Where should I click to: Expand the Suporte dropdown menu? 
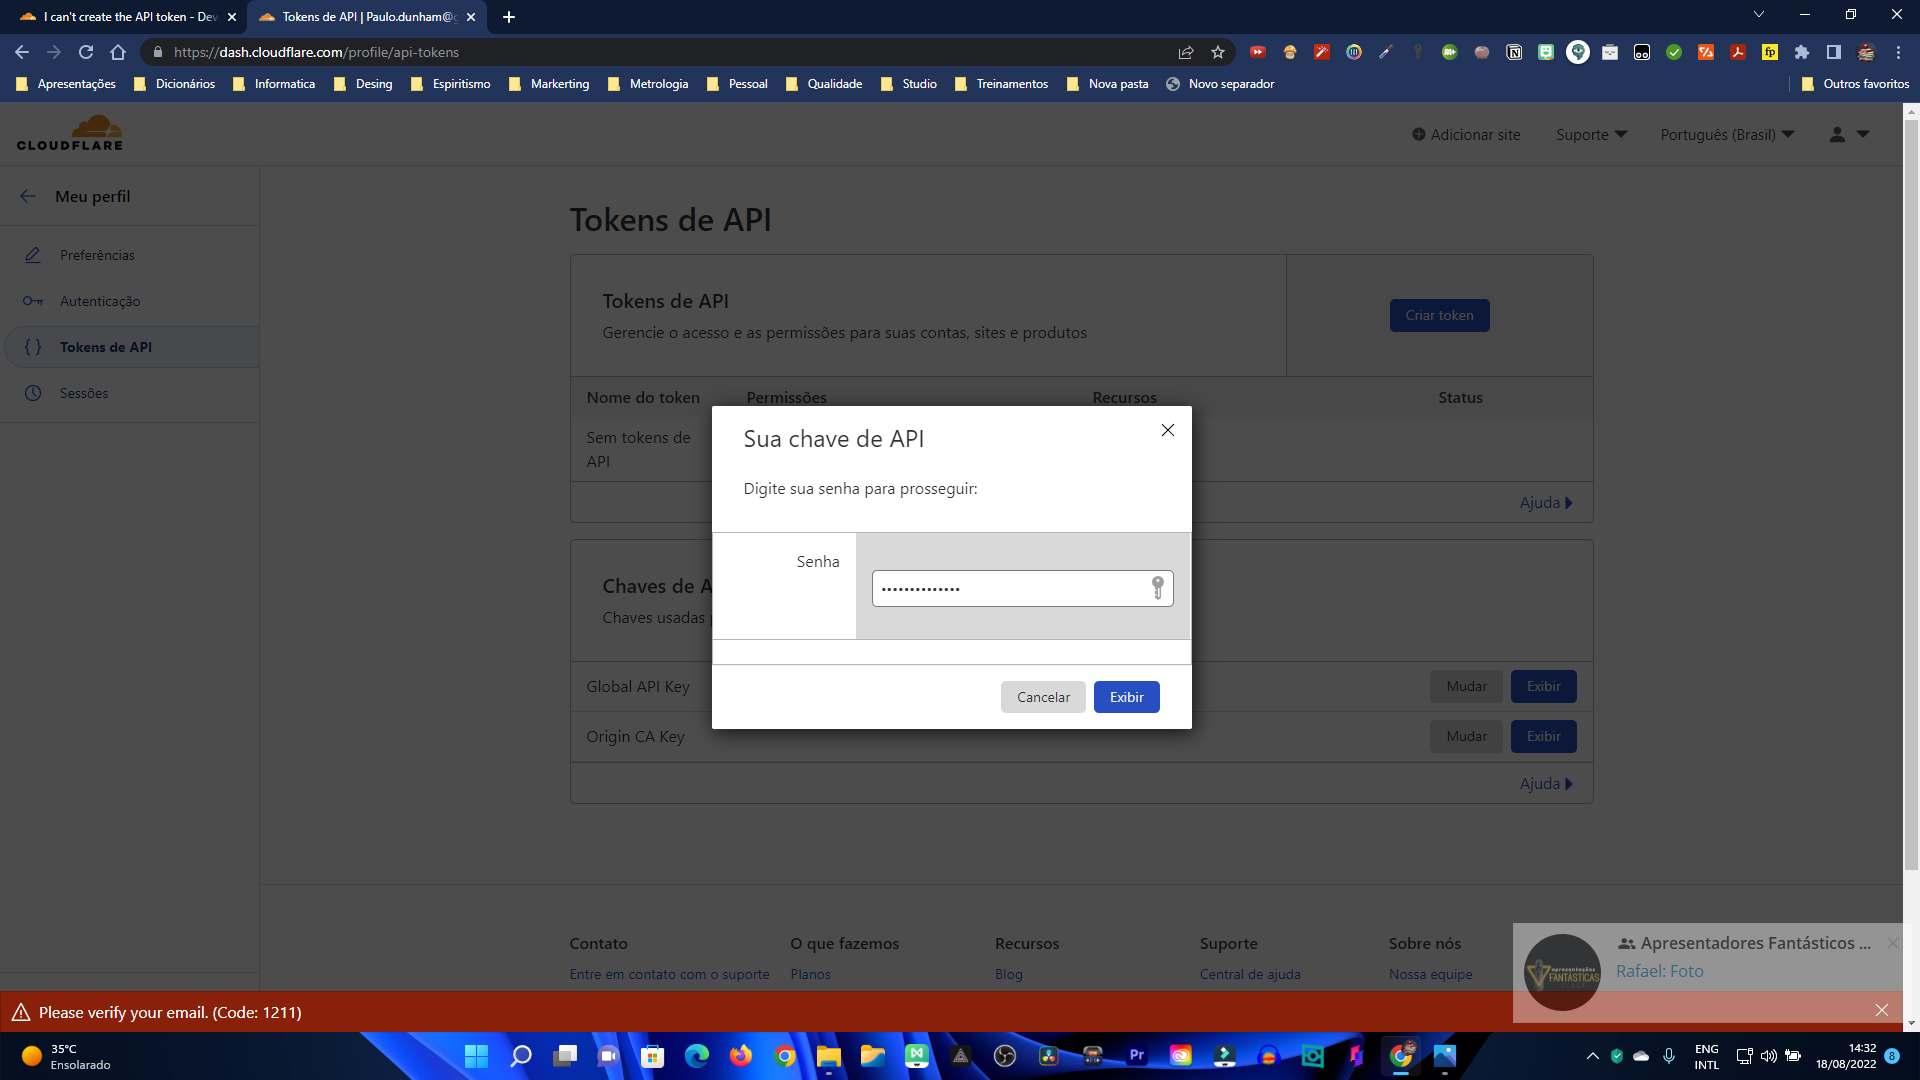1591,135
